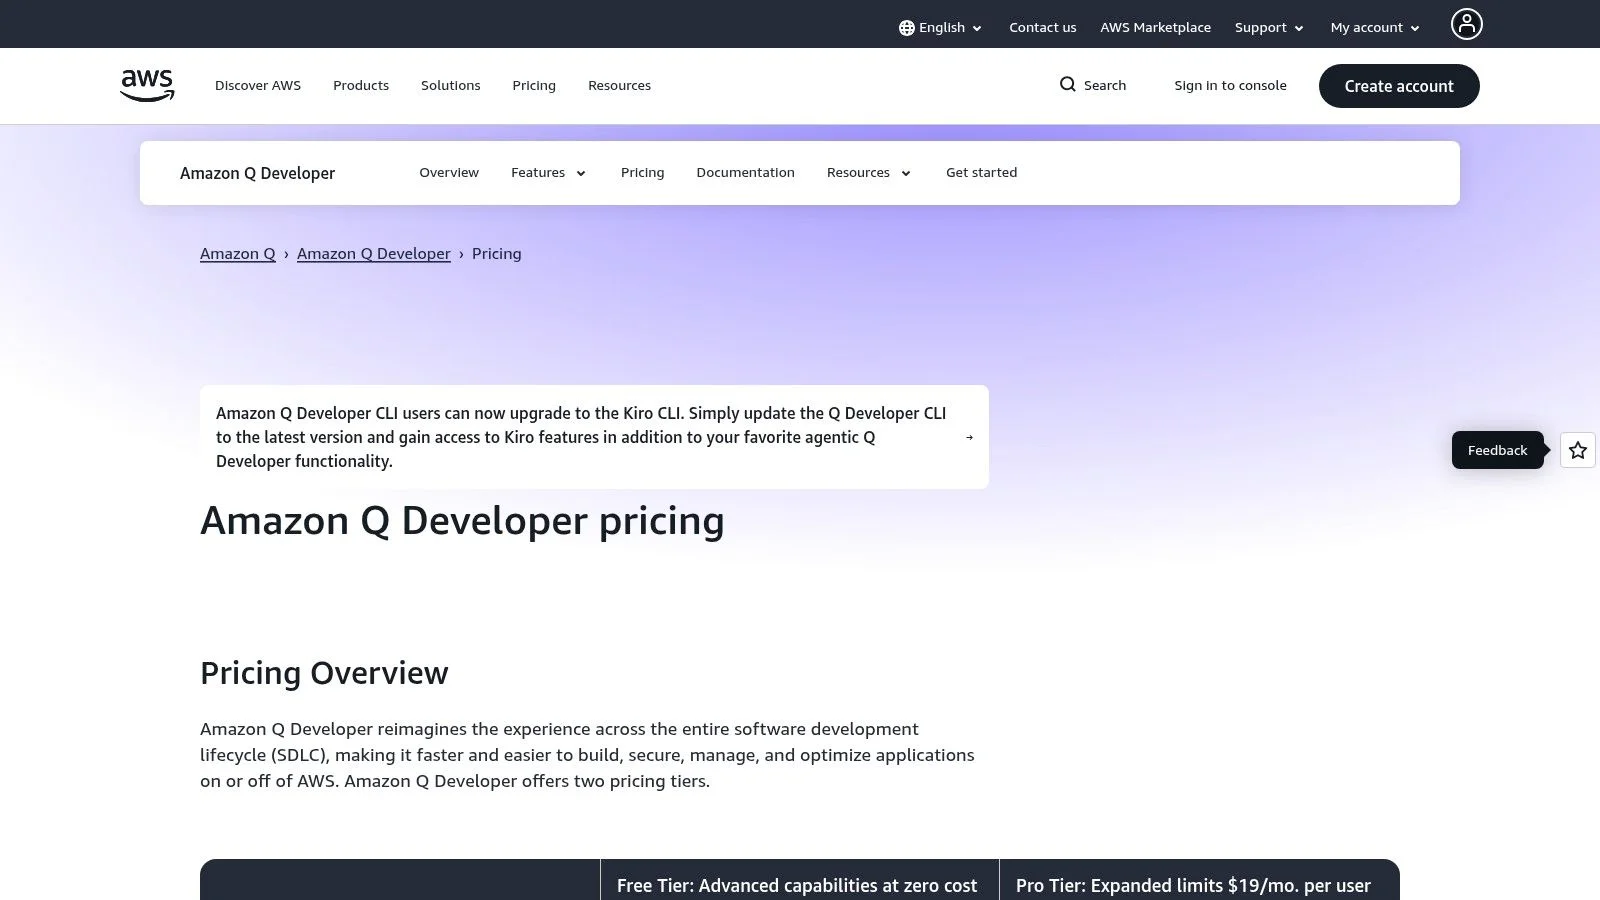Screen dimensions: 1600x900
Task: Click the globe language icon
Action: [x=906, y=28]
